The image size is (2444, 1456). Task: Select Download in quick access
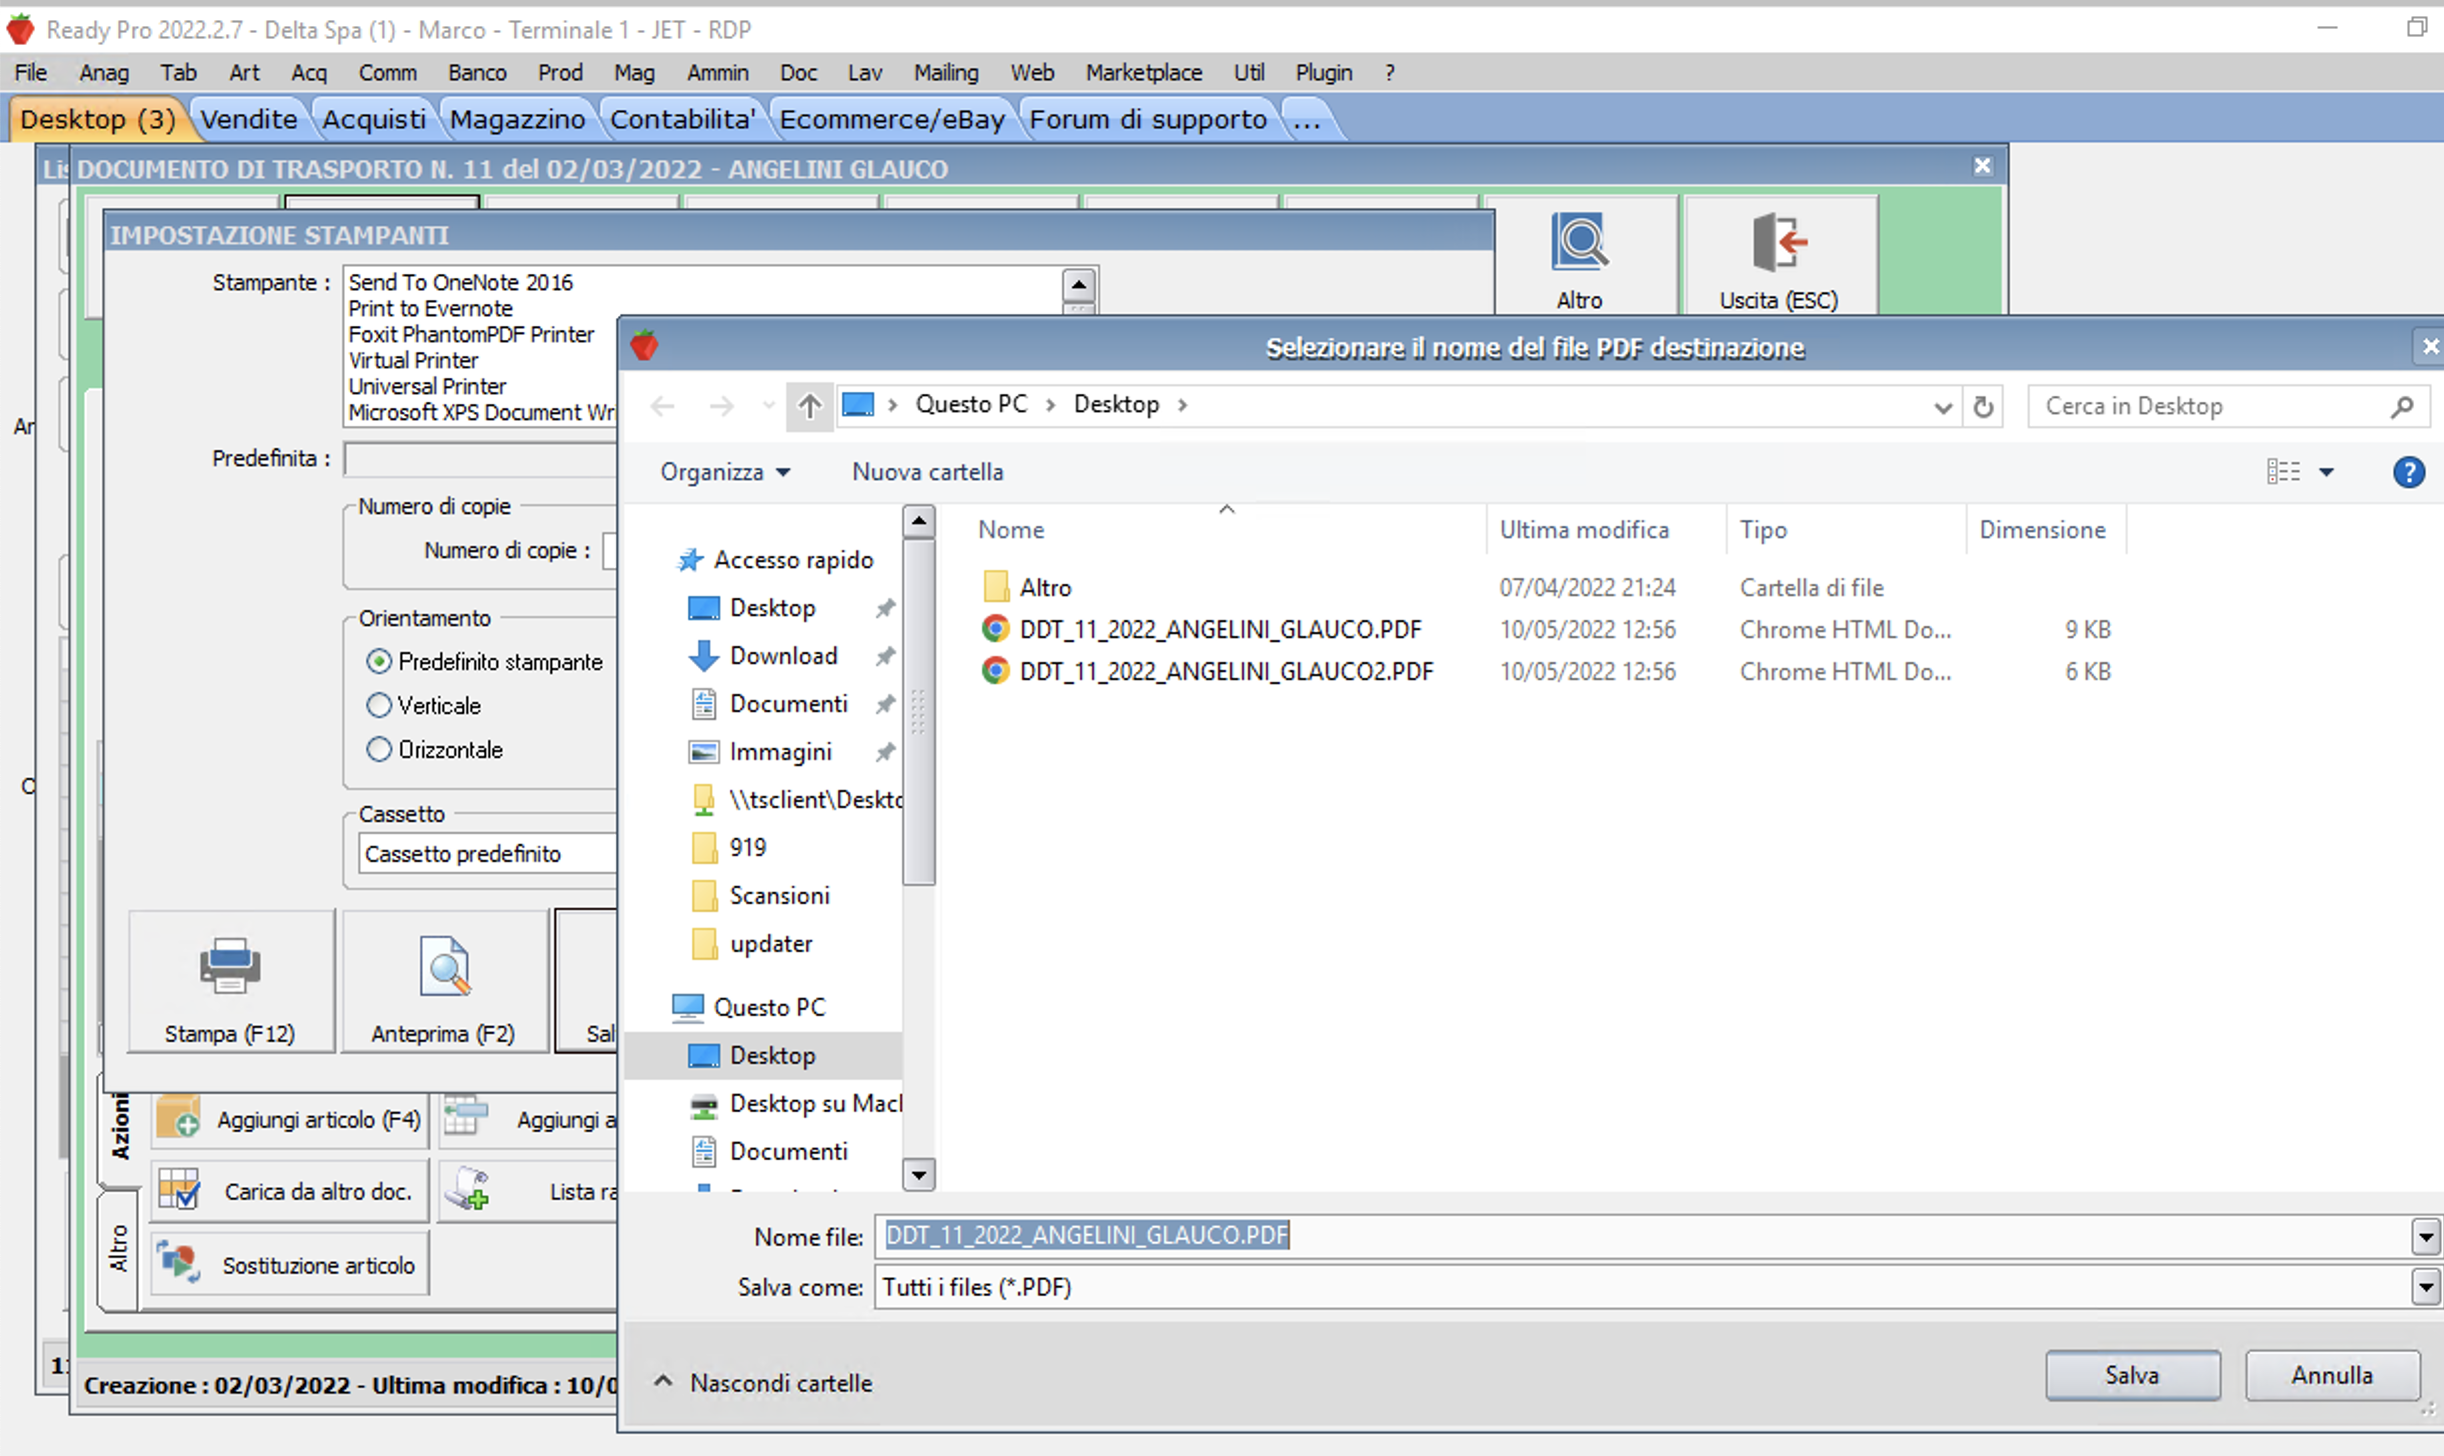point(783,656)
